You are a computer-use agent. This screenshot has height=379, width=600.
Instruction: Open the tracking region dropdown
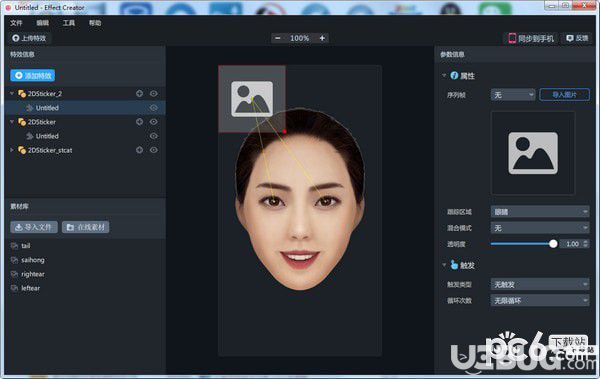tap(540, 212)
